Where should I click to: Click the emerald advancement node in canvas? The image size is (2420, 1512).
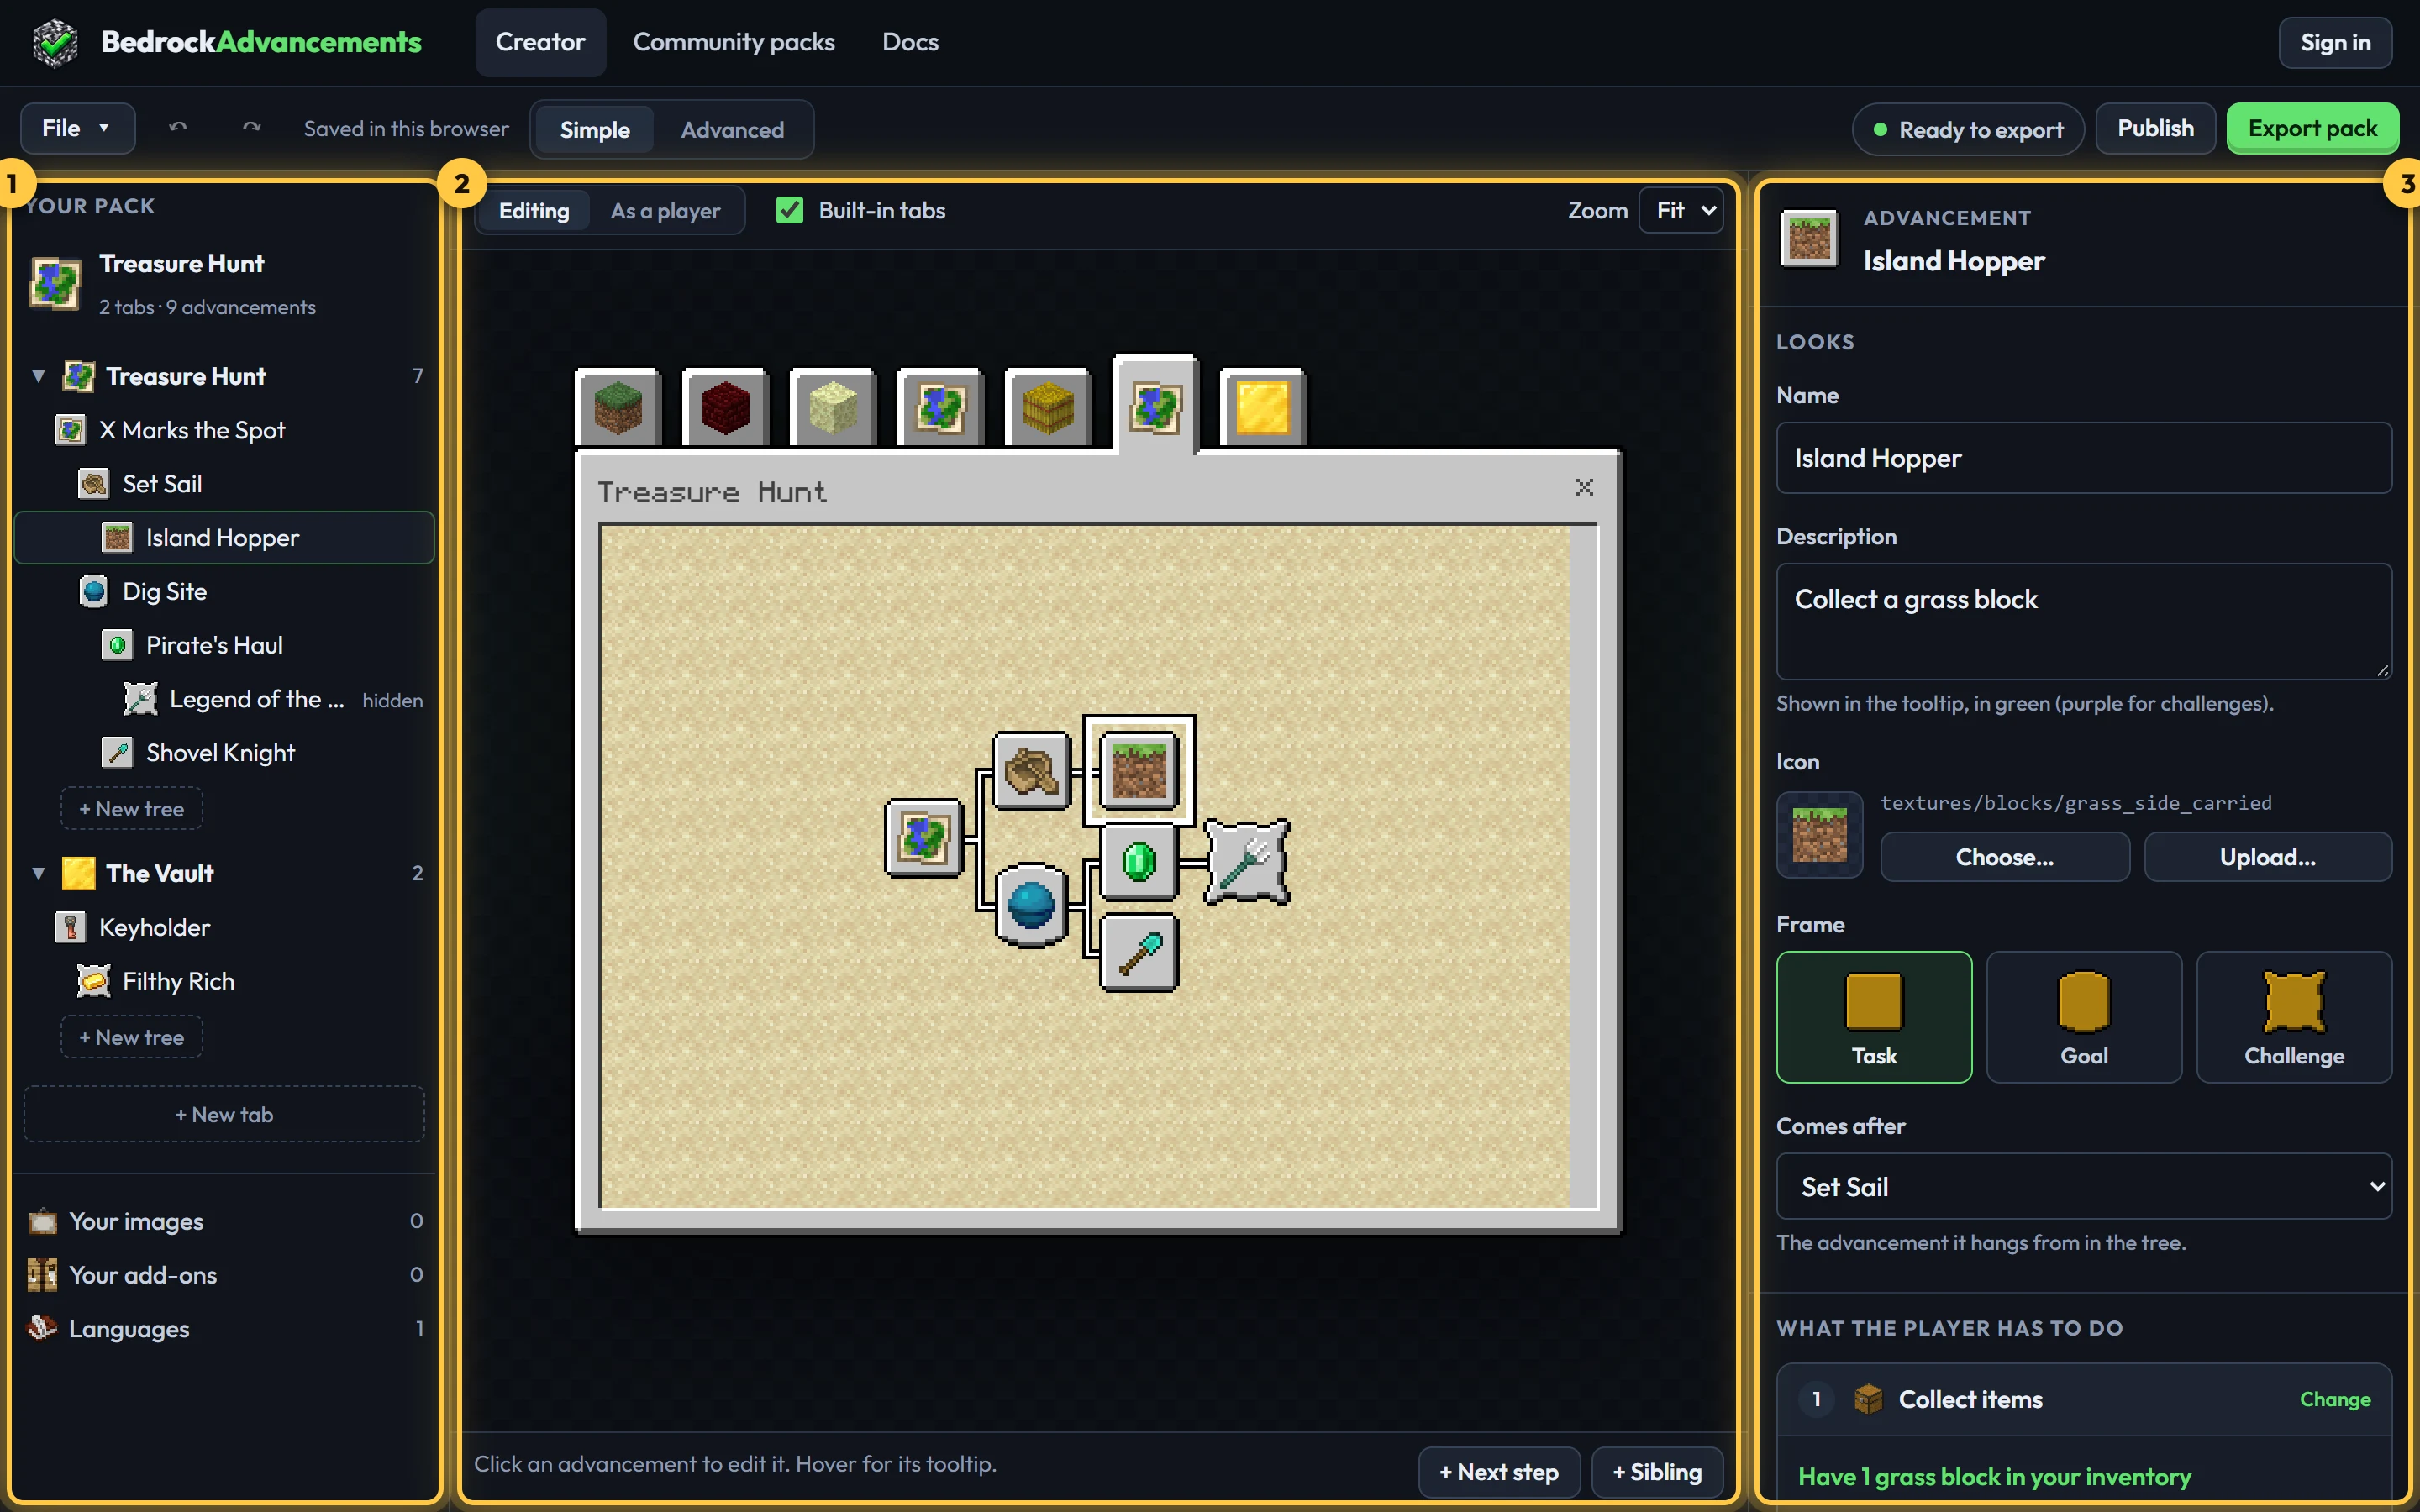(1138, 861)
